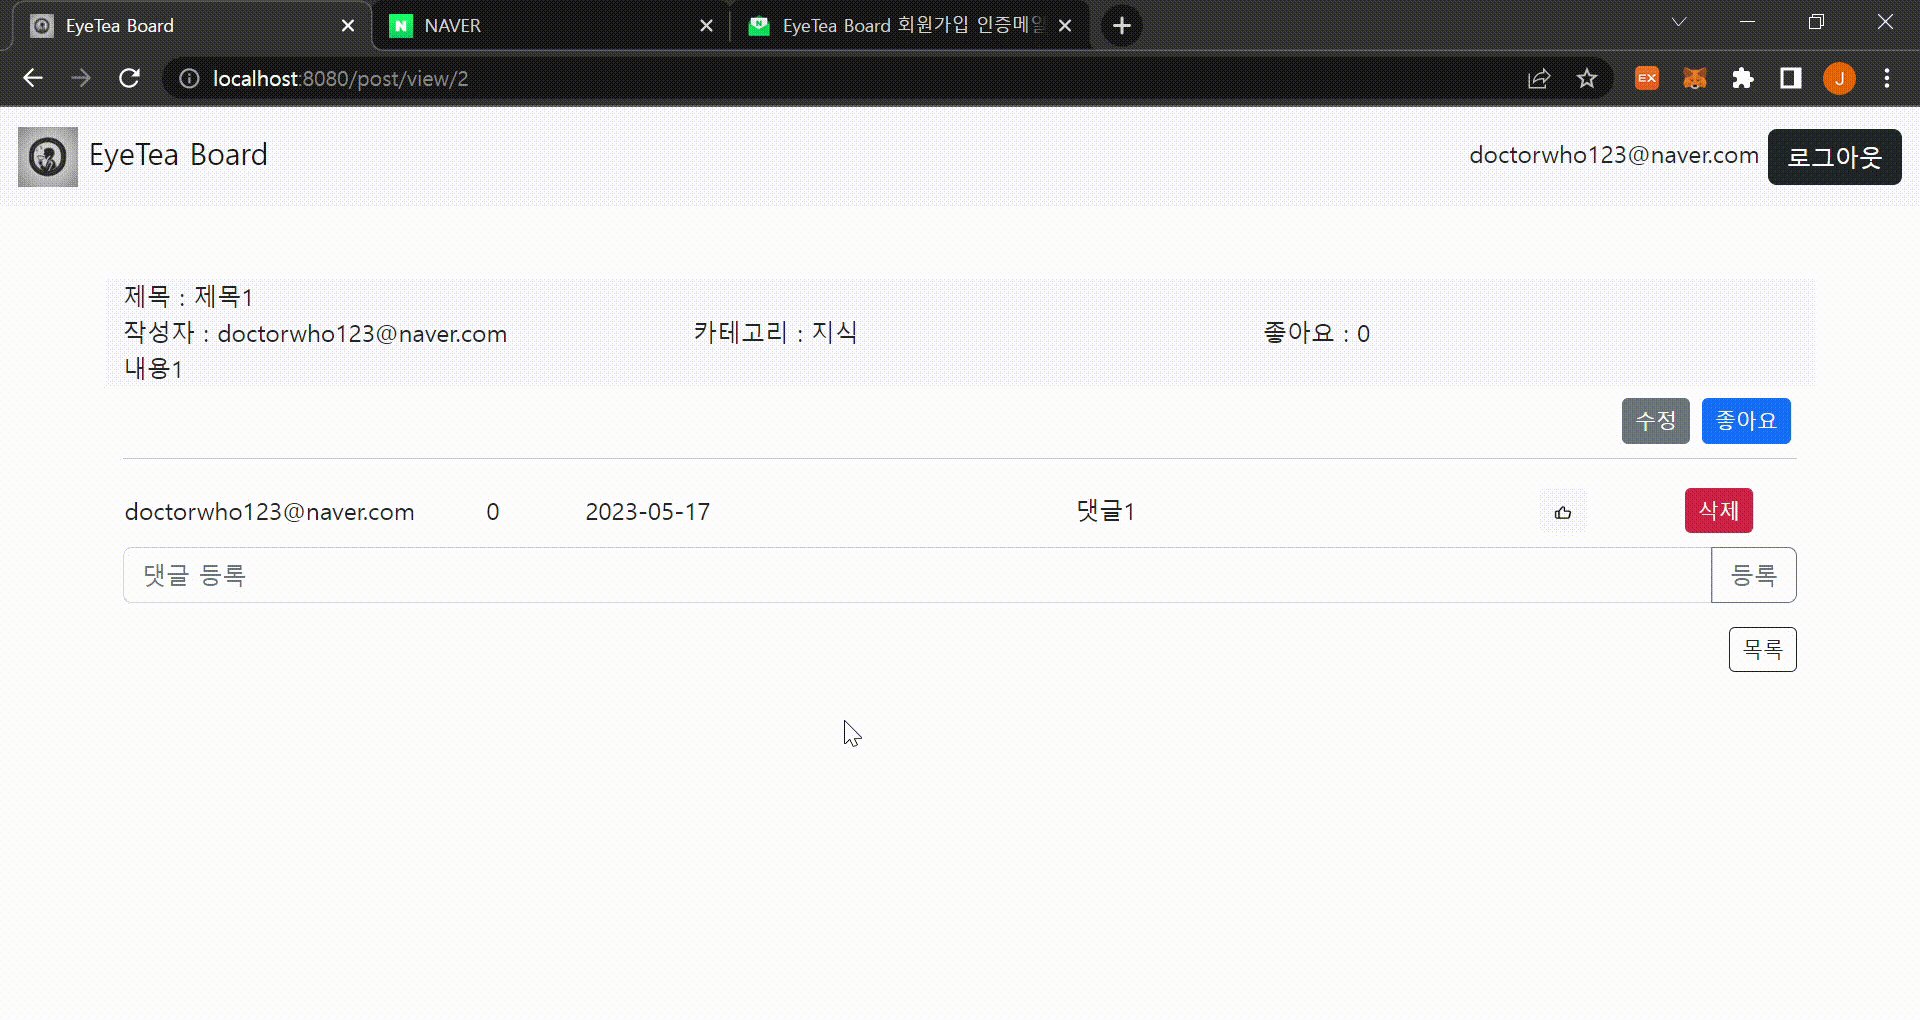Share the page via the share icon
Screen dimensions: 1920x1020
tap(1539, 78)
